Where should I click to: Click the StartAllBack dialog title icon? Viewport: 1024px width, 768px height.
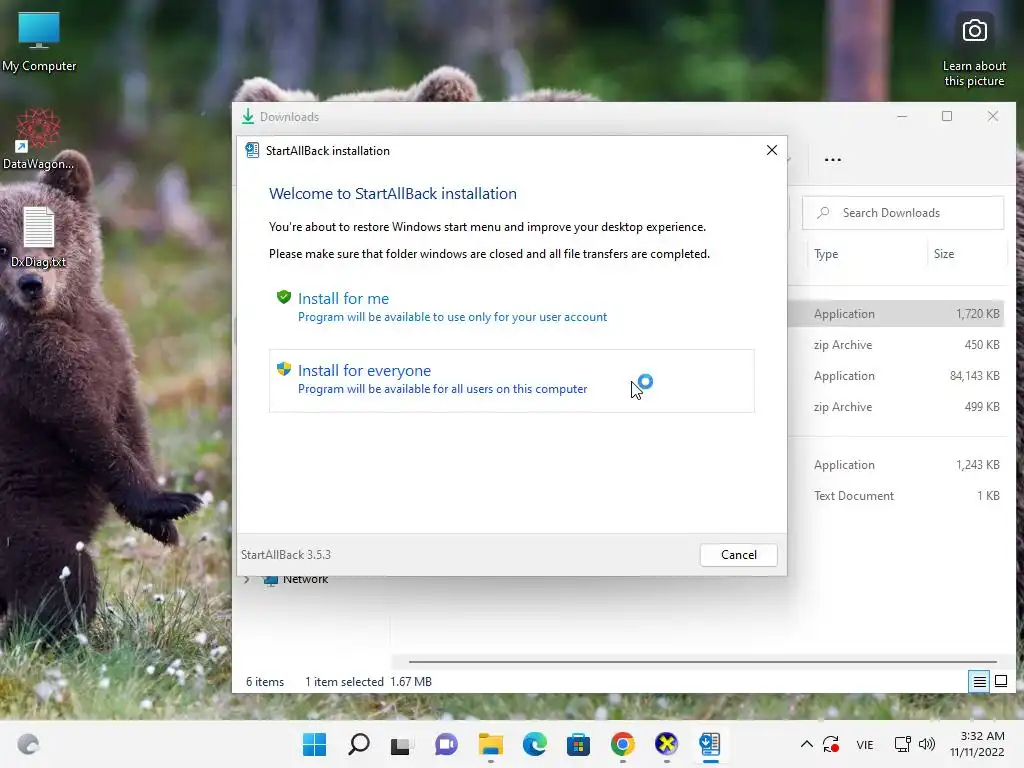coord(252,150)
